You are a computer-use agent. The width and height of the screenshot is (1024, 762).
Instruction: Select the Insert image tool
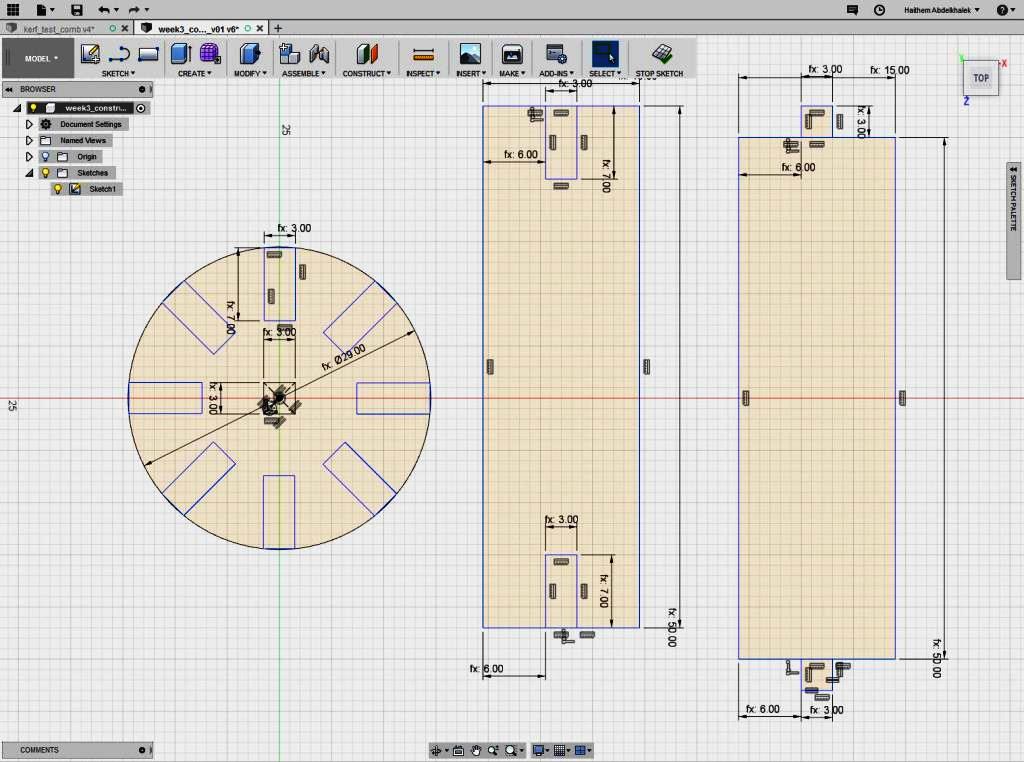click(470, 54)
